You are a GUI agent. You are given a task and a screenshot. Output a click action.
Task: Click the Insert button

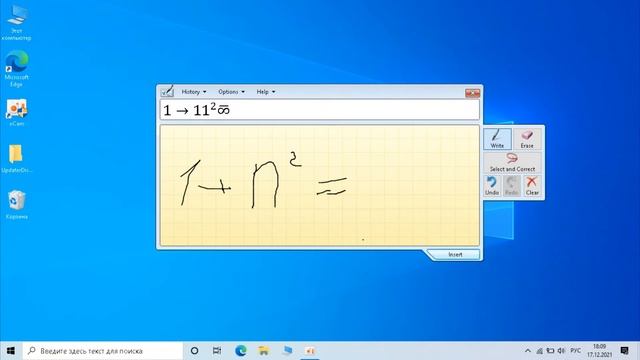click(x=455, y=254)
